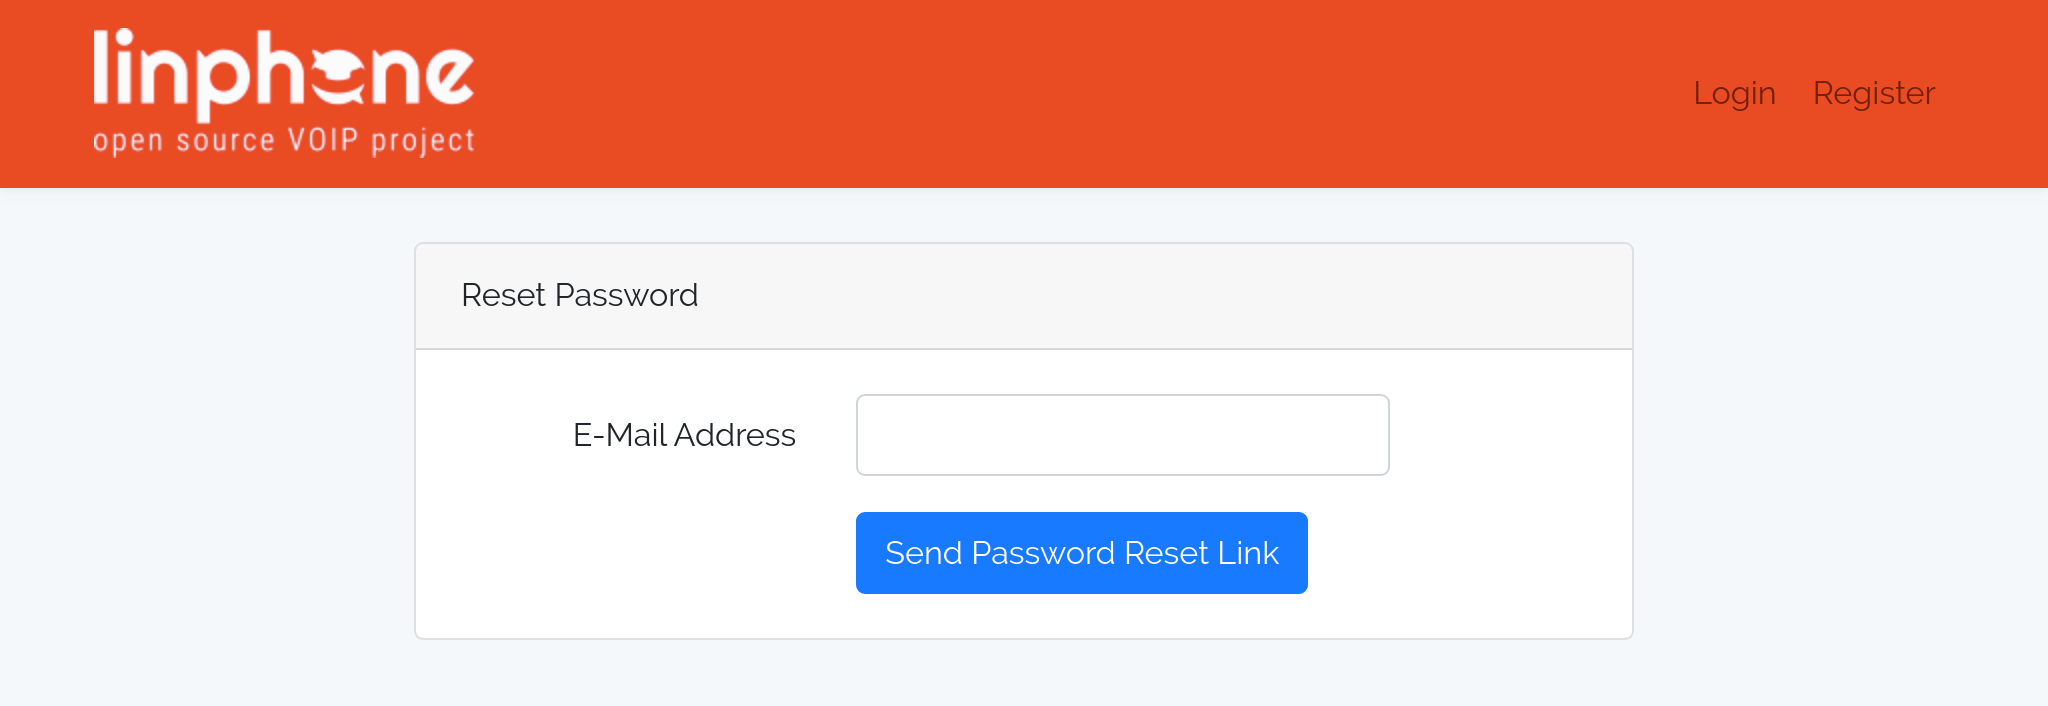Go to the Register page
Image resolution: width=2048 pixels, height=706 pixels.
tap(1873, 93)
